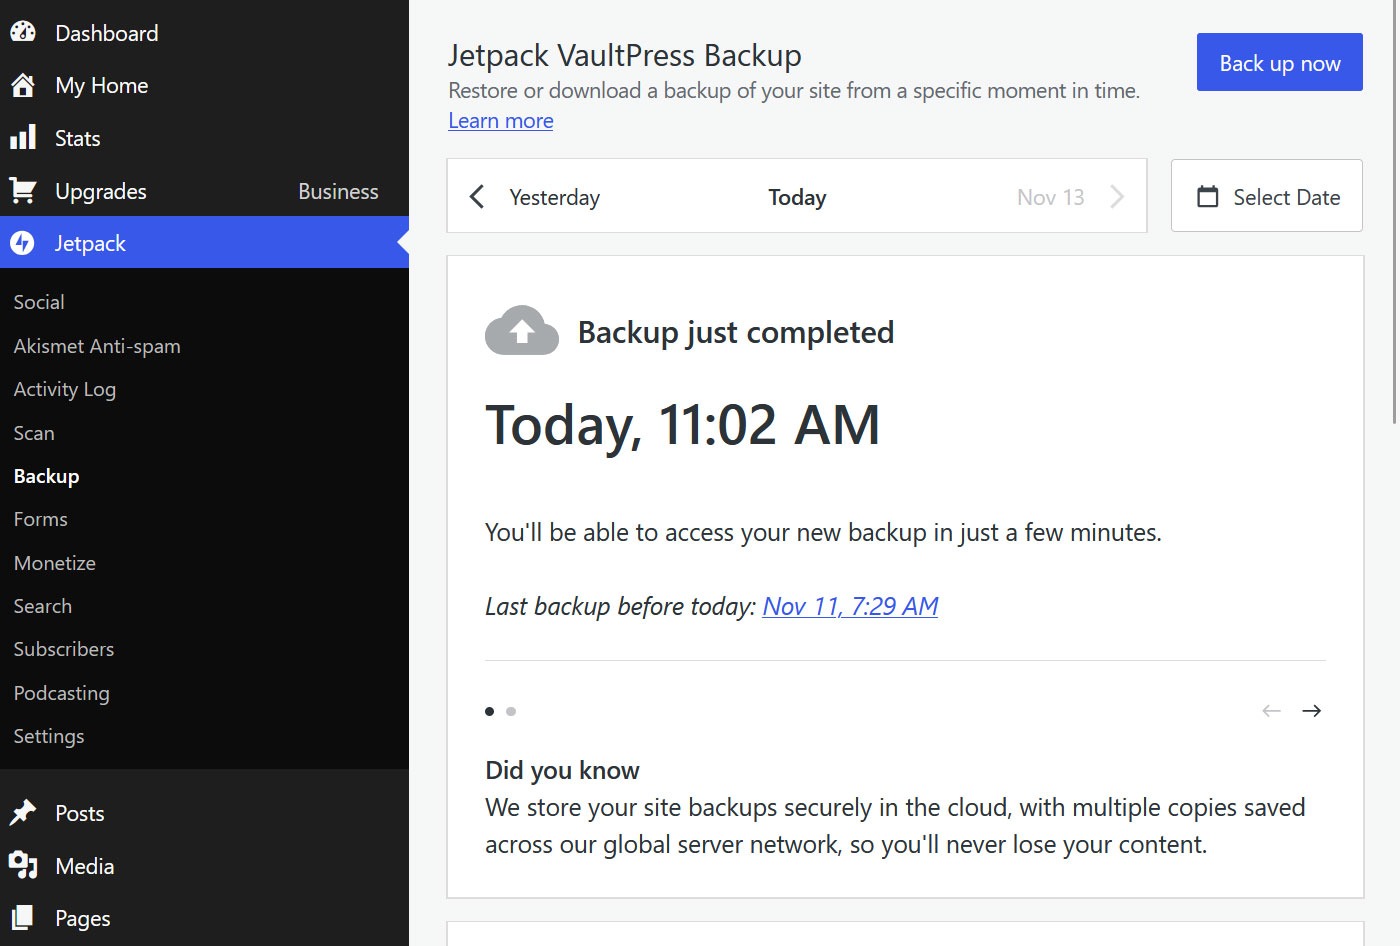Select the second carousel dot
1400x946 pixels.
[x=511, y=711]
